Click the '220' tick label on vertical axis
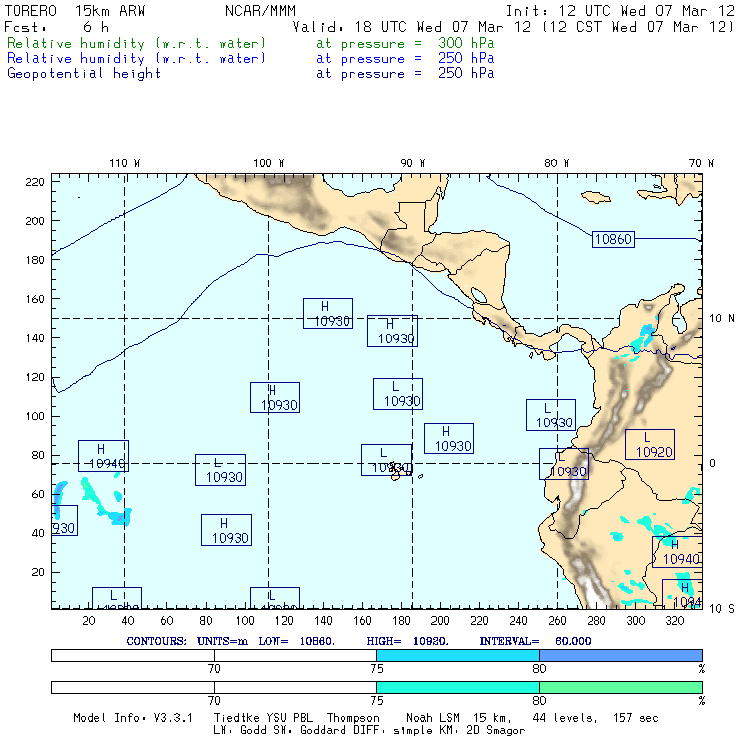Image resolution: width=740 pixels, height=740 pixels. click(34, 182)
